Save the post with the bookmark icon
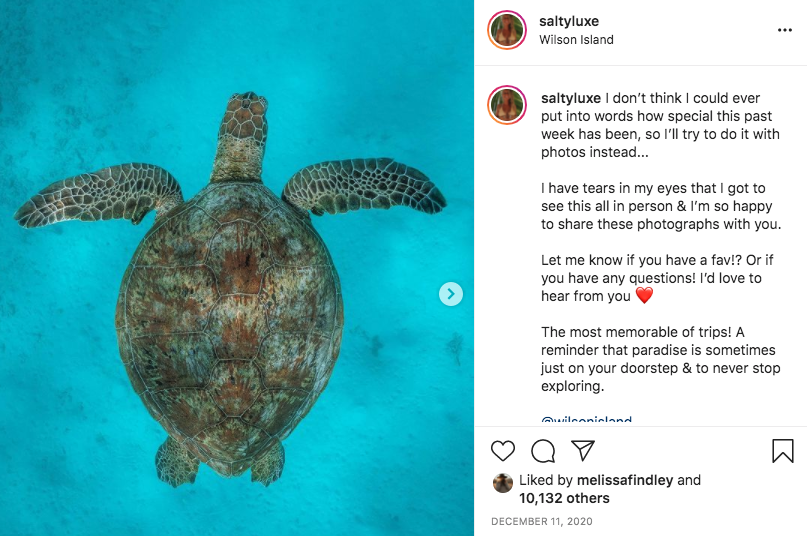The height and width of the screenshot is (536, 807). tap(783, 451)
